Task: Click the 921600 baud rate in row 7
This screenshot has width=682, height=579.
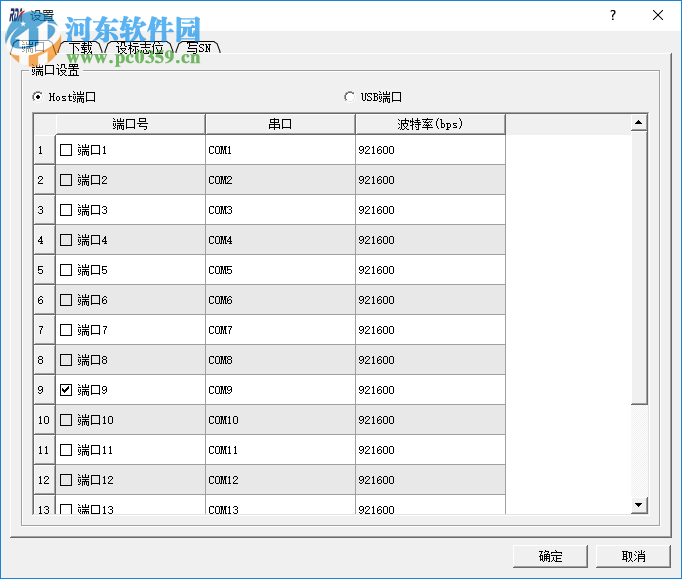Action: click(430, 330)
